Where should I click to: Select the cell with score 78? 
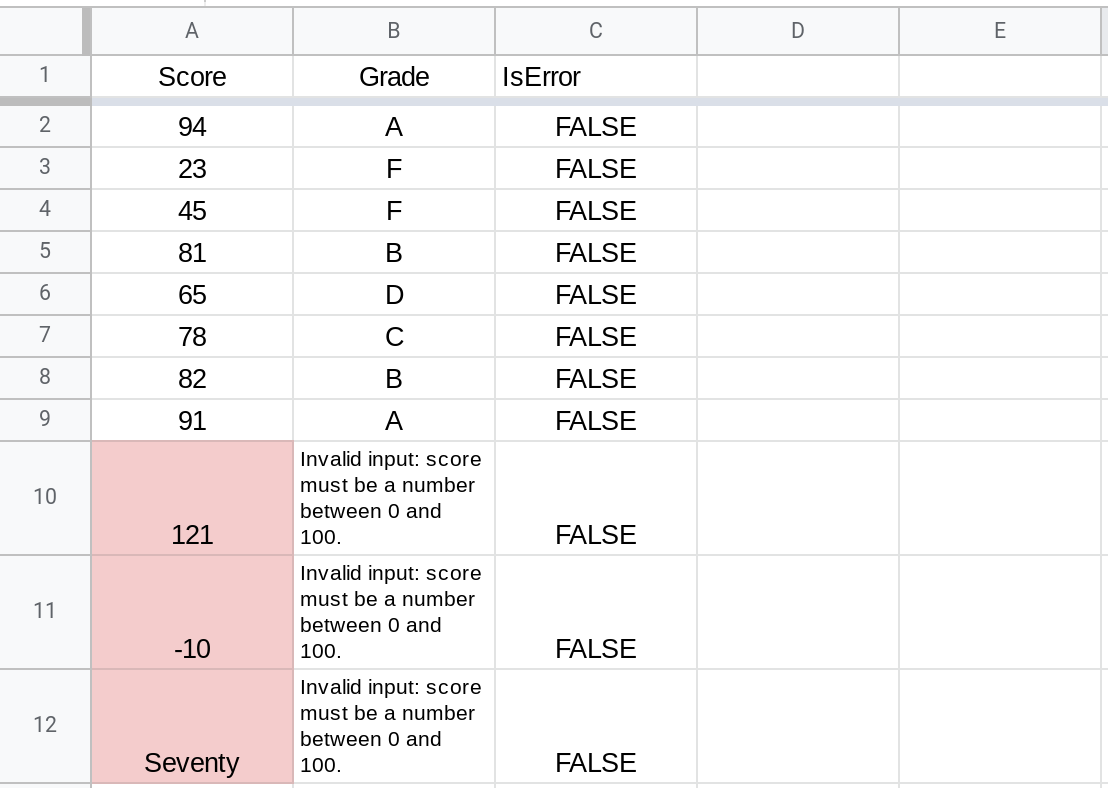(192, 336)
